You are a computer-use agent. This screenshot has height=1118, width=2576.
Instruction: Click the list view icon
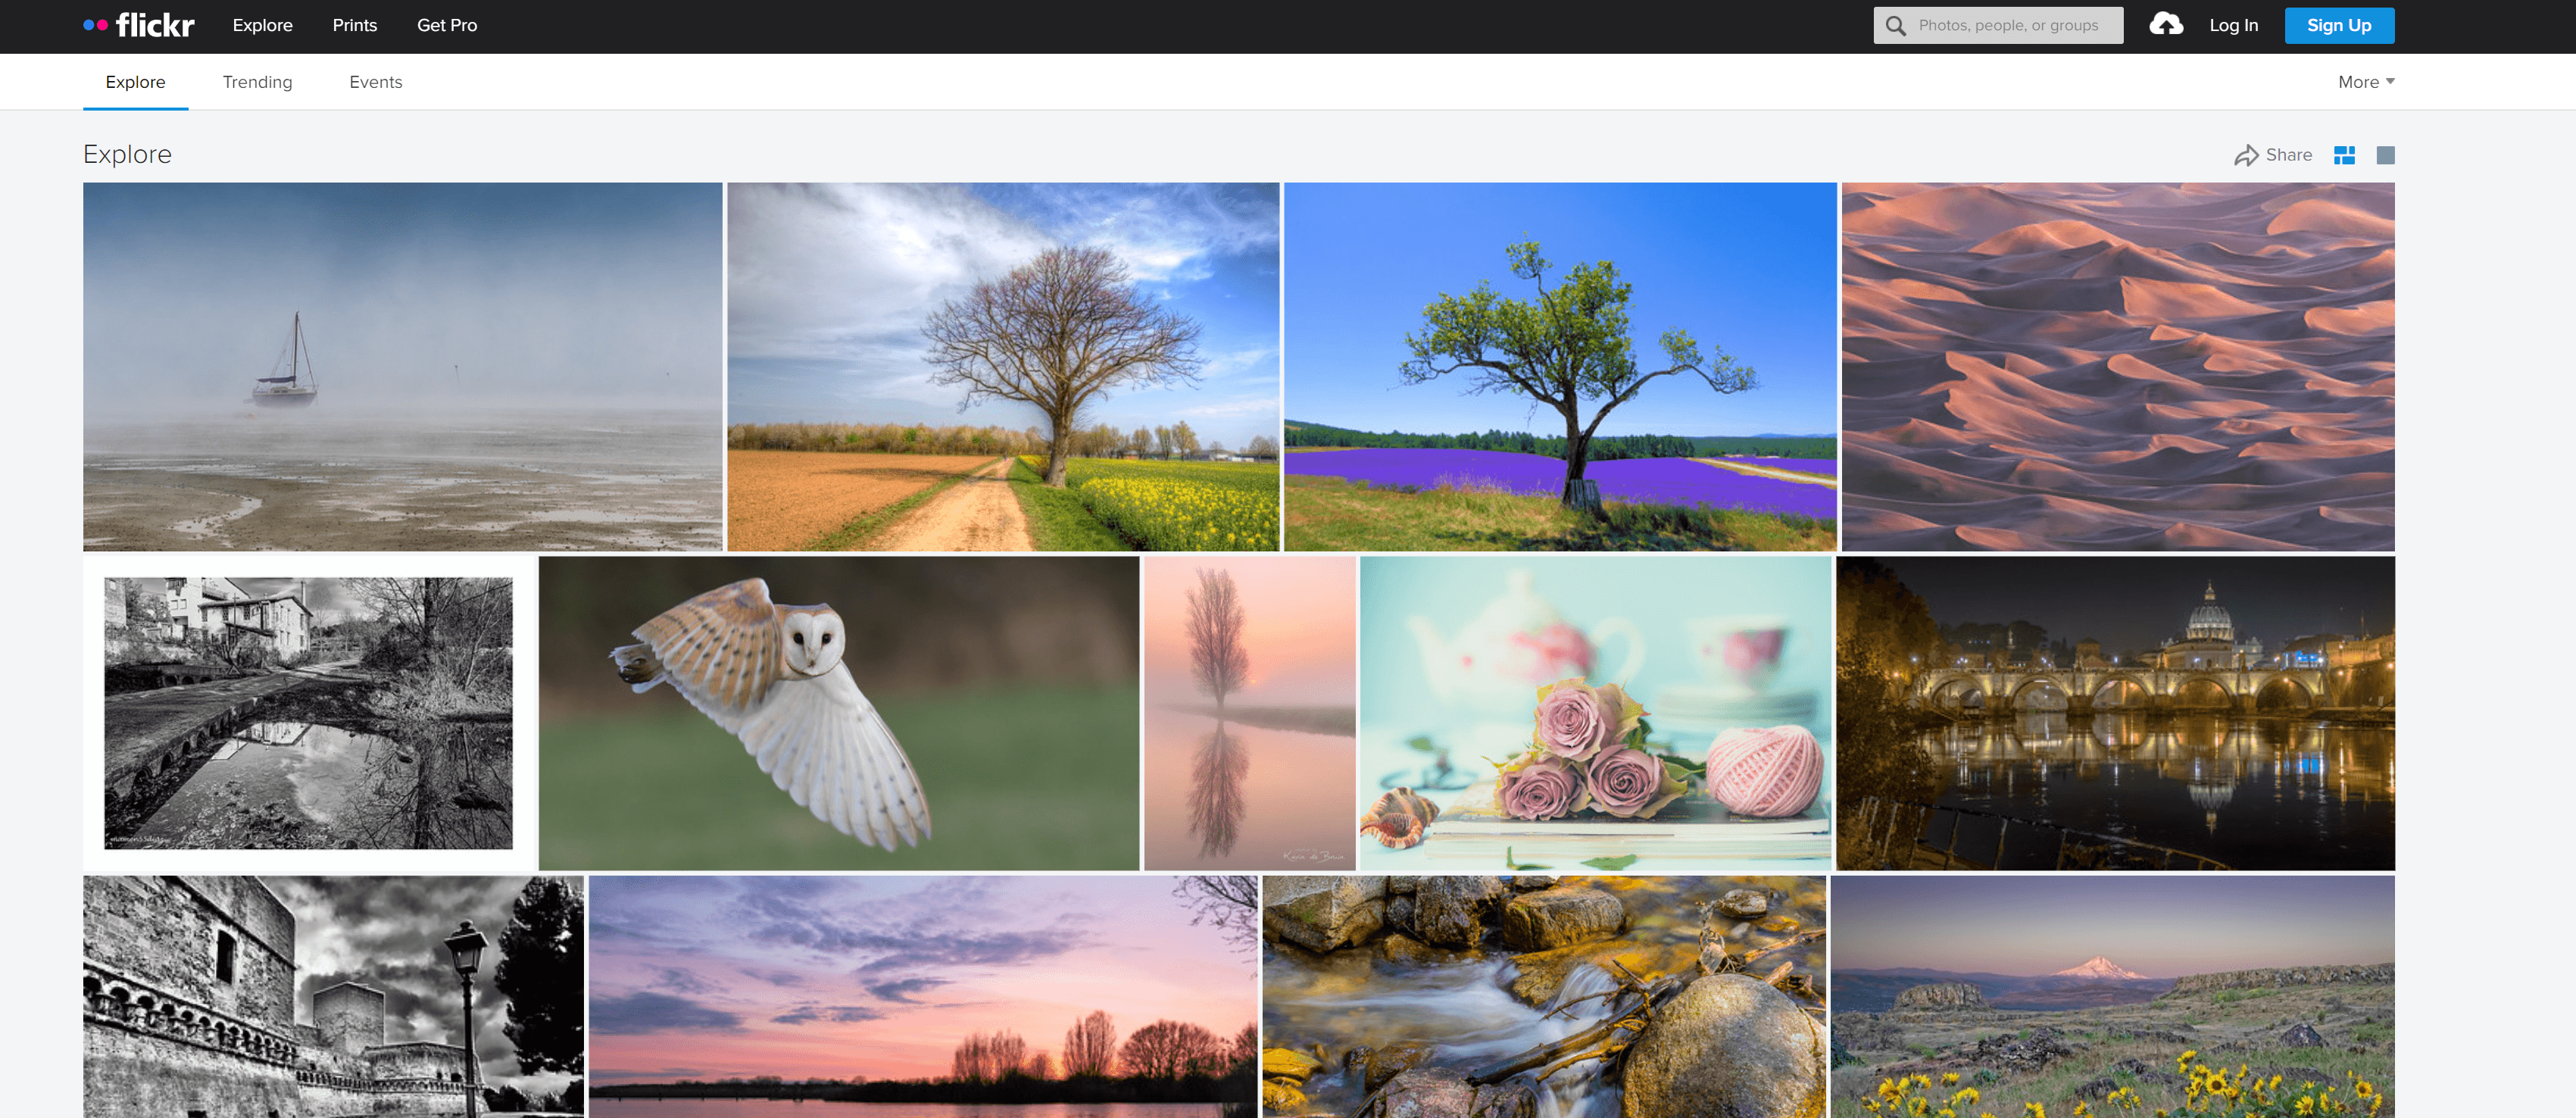click(x=2385, y=155)
